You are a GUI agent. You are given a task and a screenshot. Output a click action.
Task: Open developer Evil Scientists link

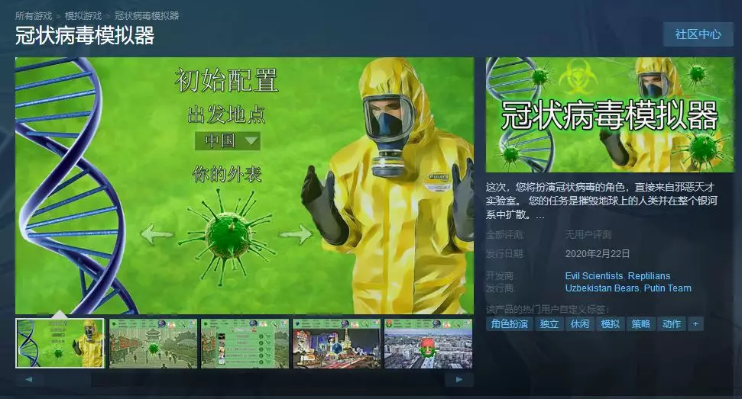point(594,276)
